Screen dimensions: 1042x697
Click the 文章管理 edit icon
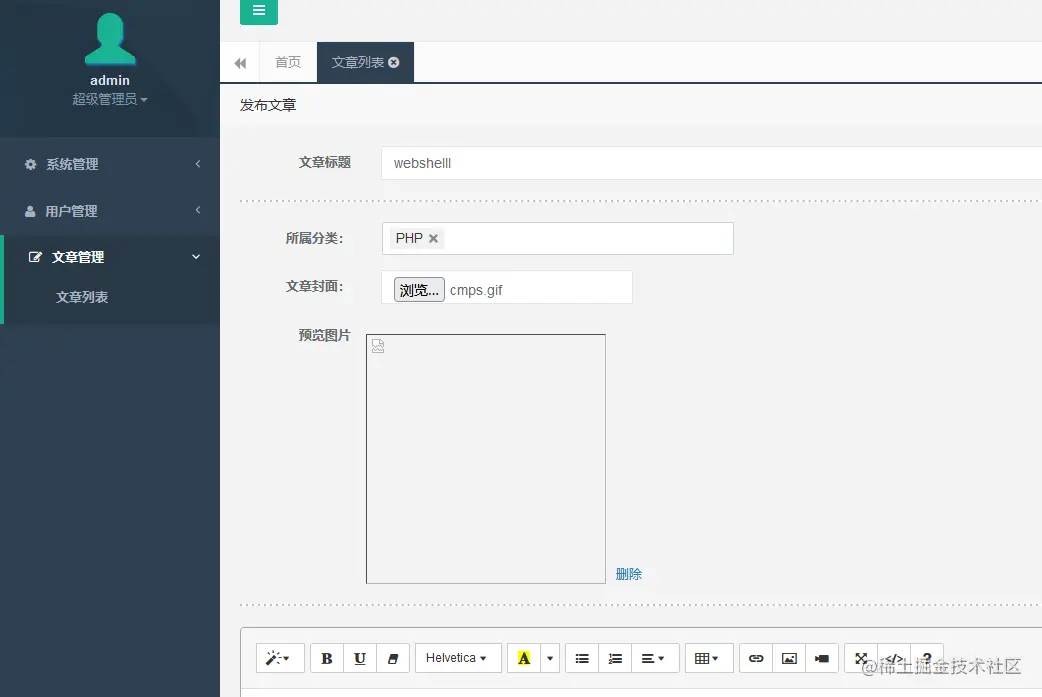tap(35, 257)
